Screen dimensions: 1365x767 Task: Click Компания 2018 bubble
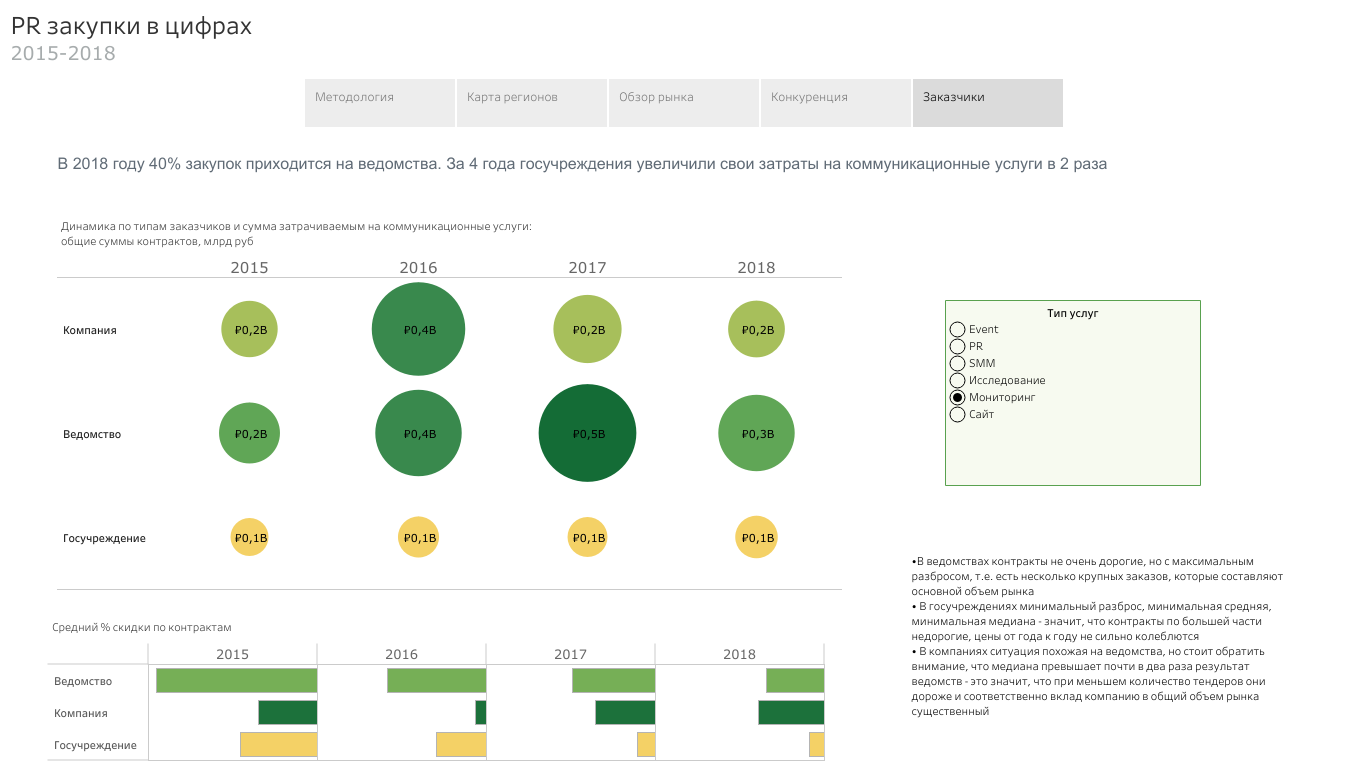pos(756,329)
